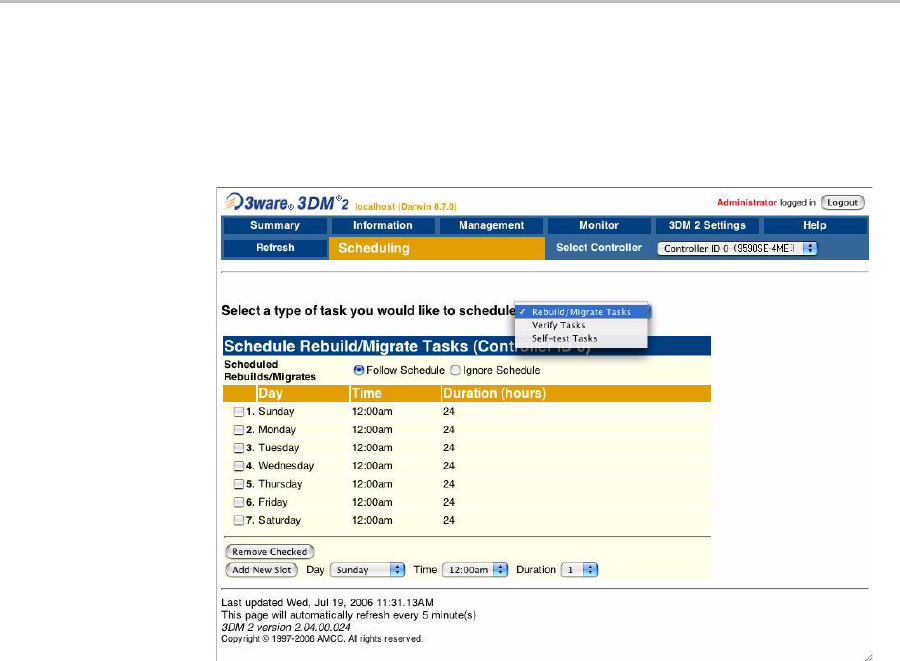Viewport: 900px width, 661px height.
Task: Open the Monitor menu
Action: [x=599, y=225]
